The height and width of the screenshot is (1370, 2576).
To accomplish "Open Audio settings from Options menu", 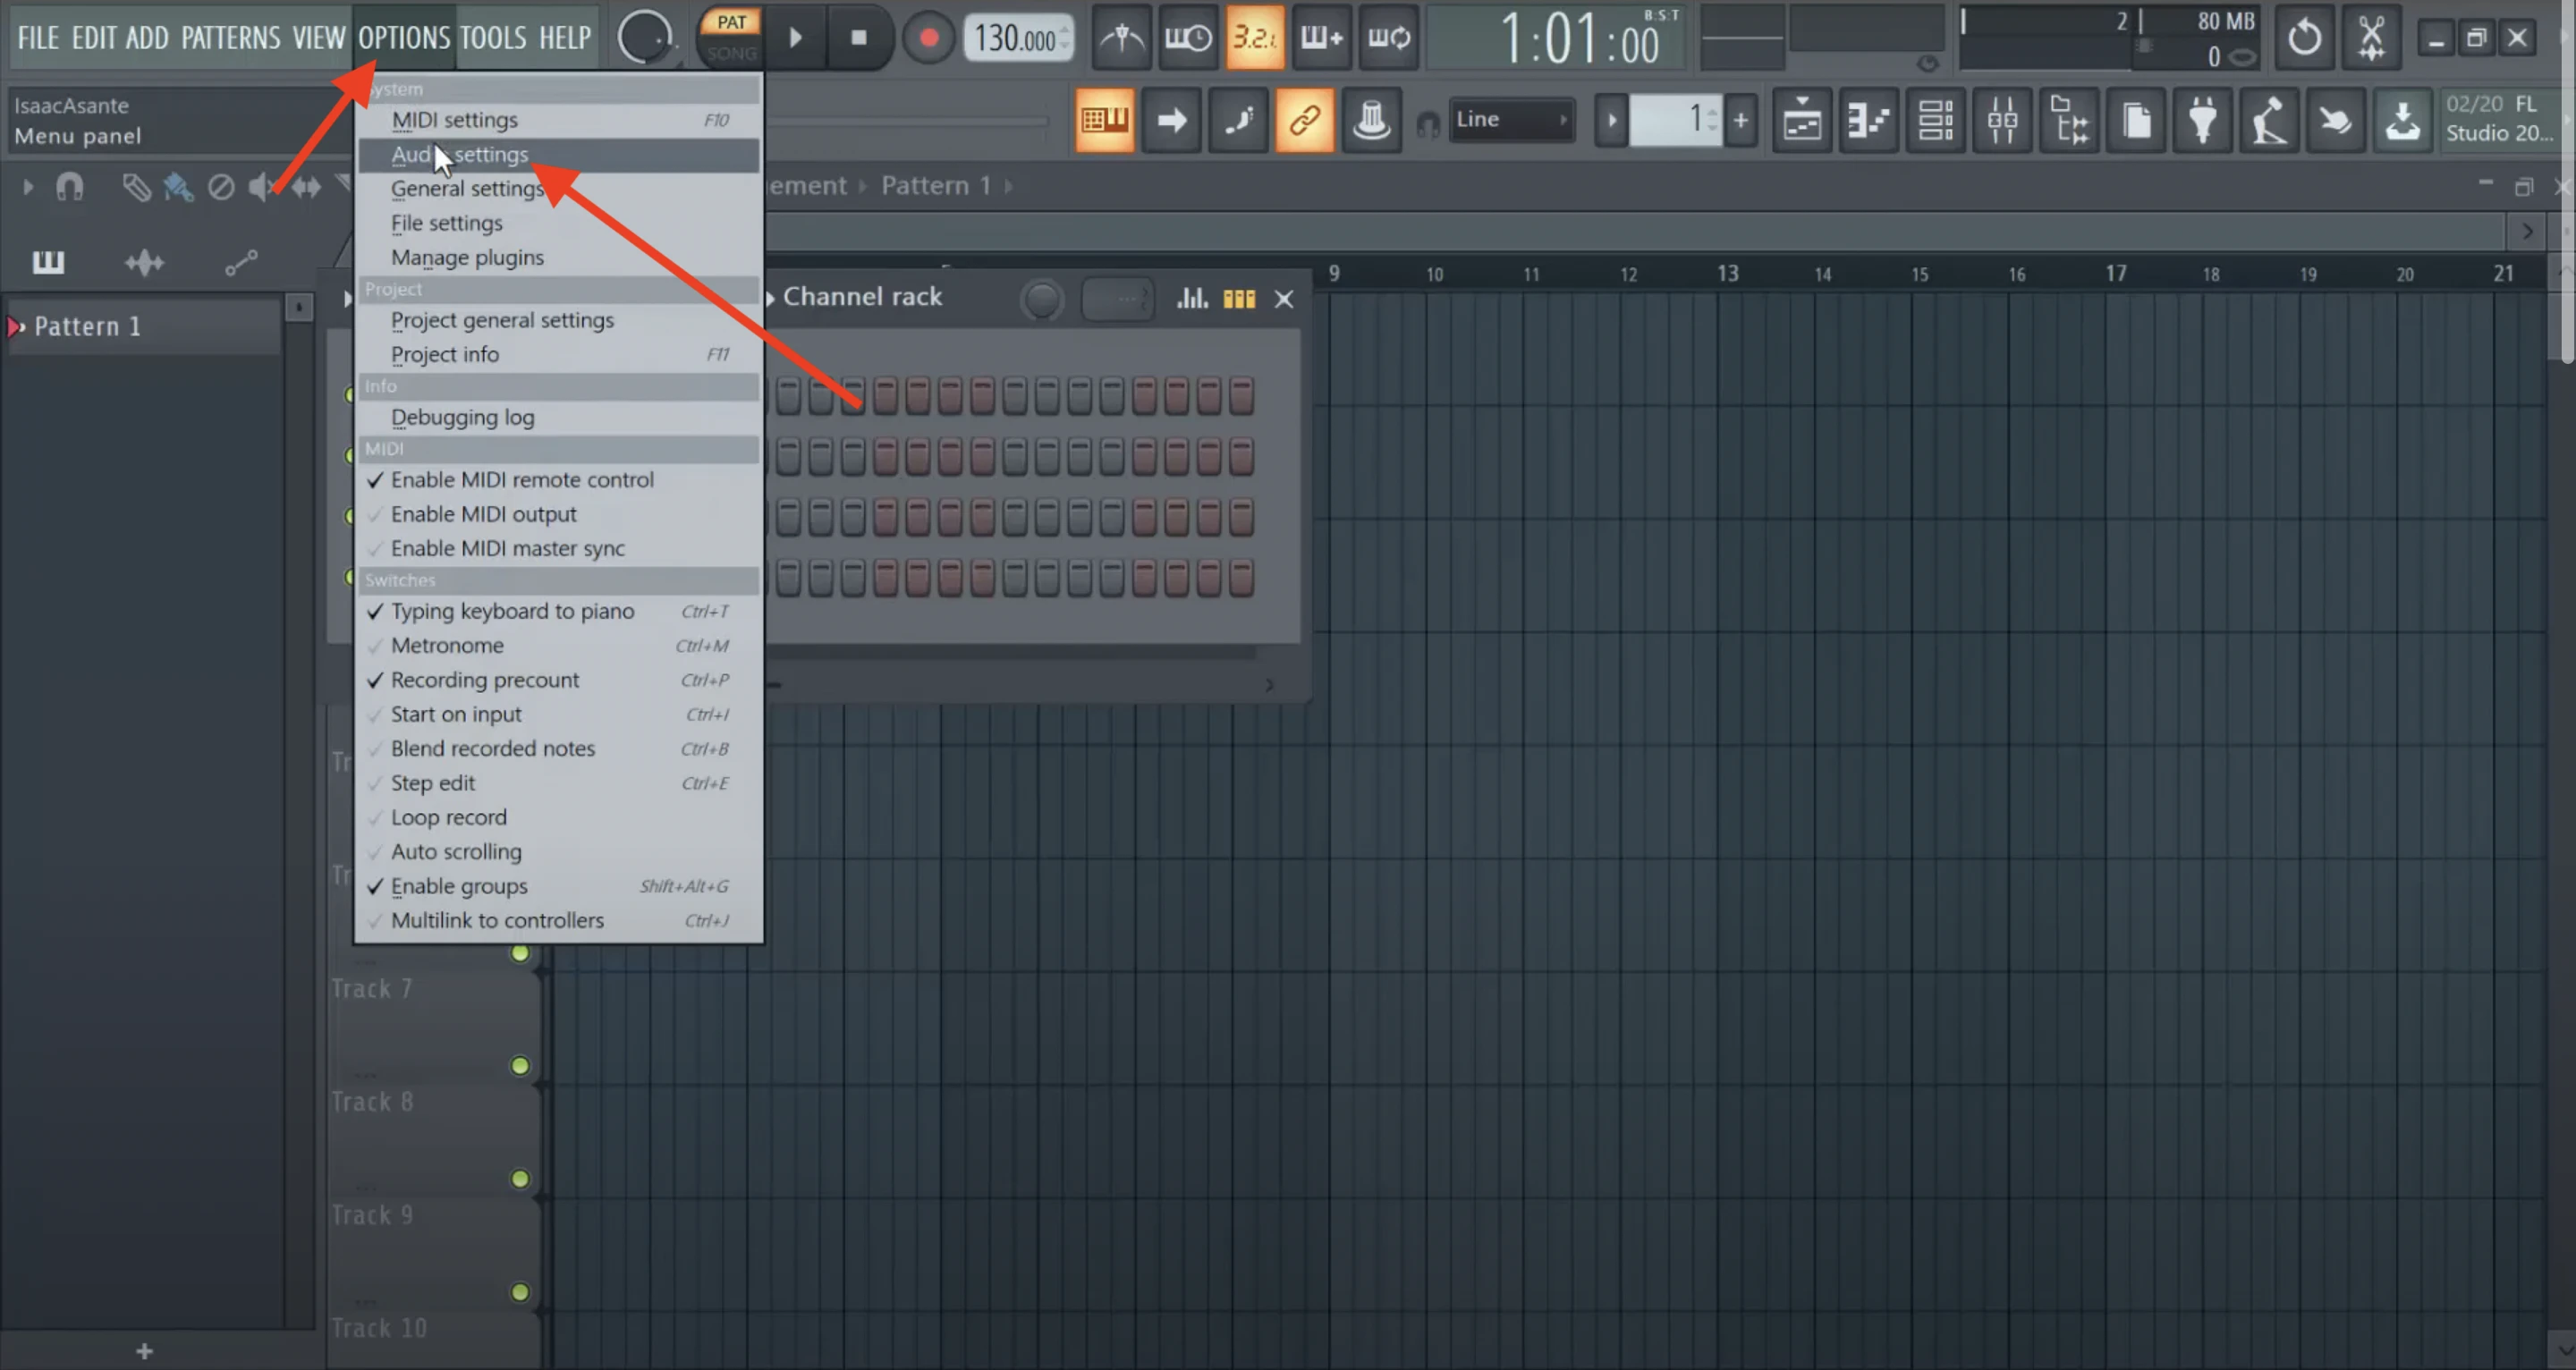I will tap(460, 153).
